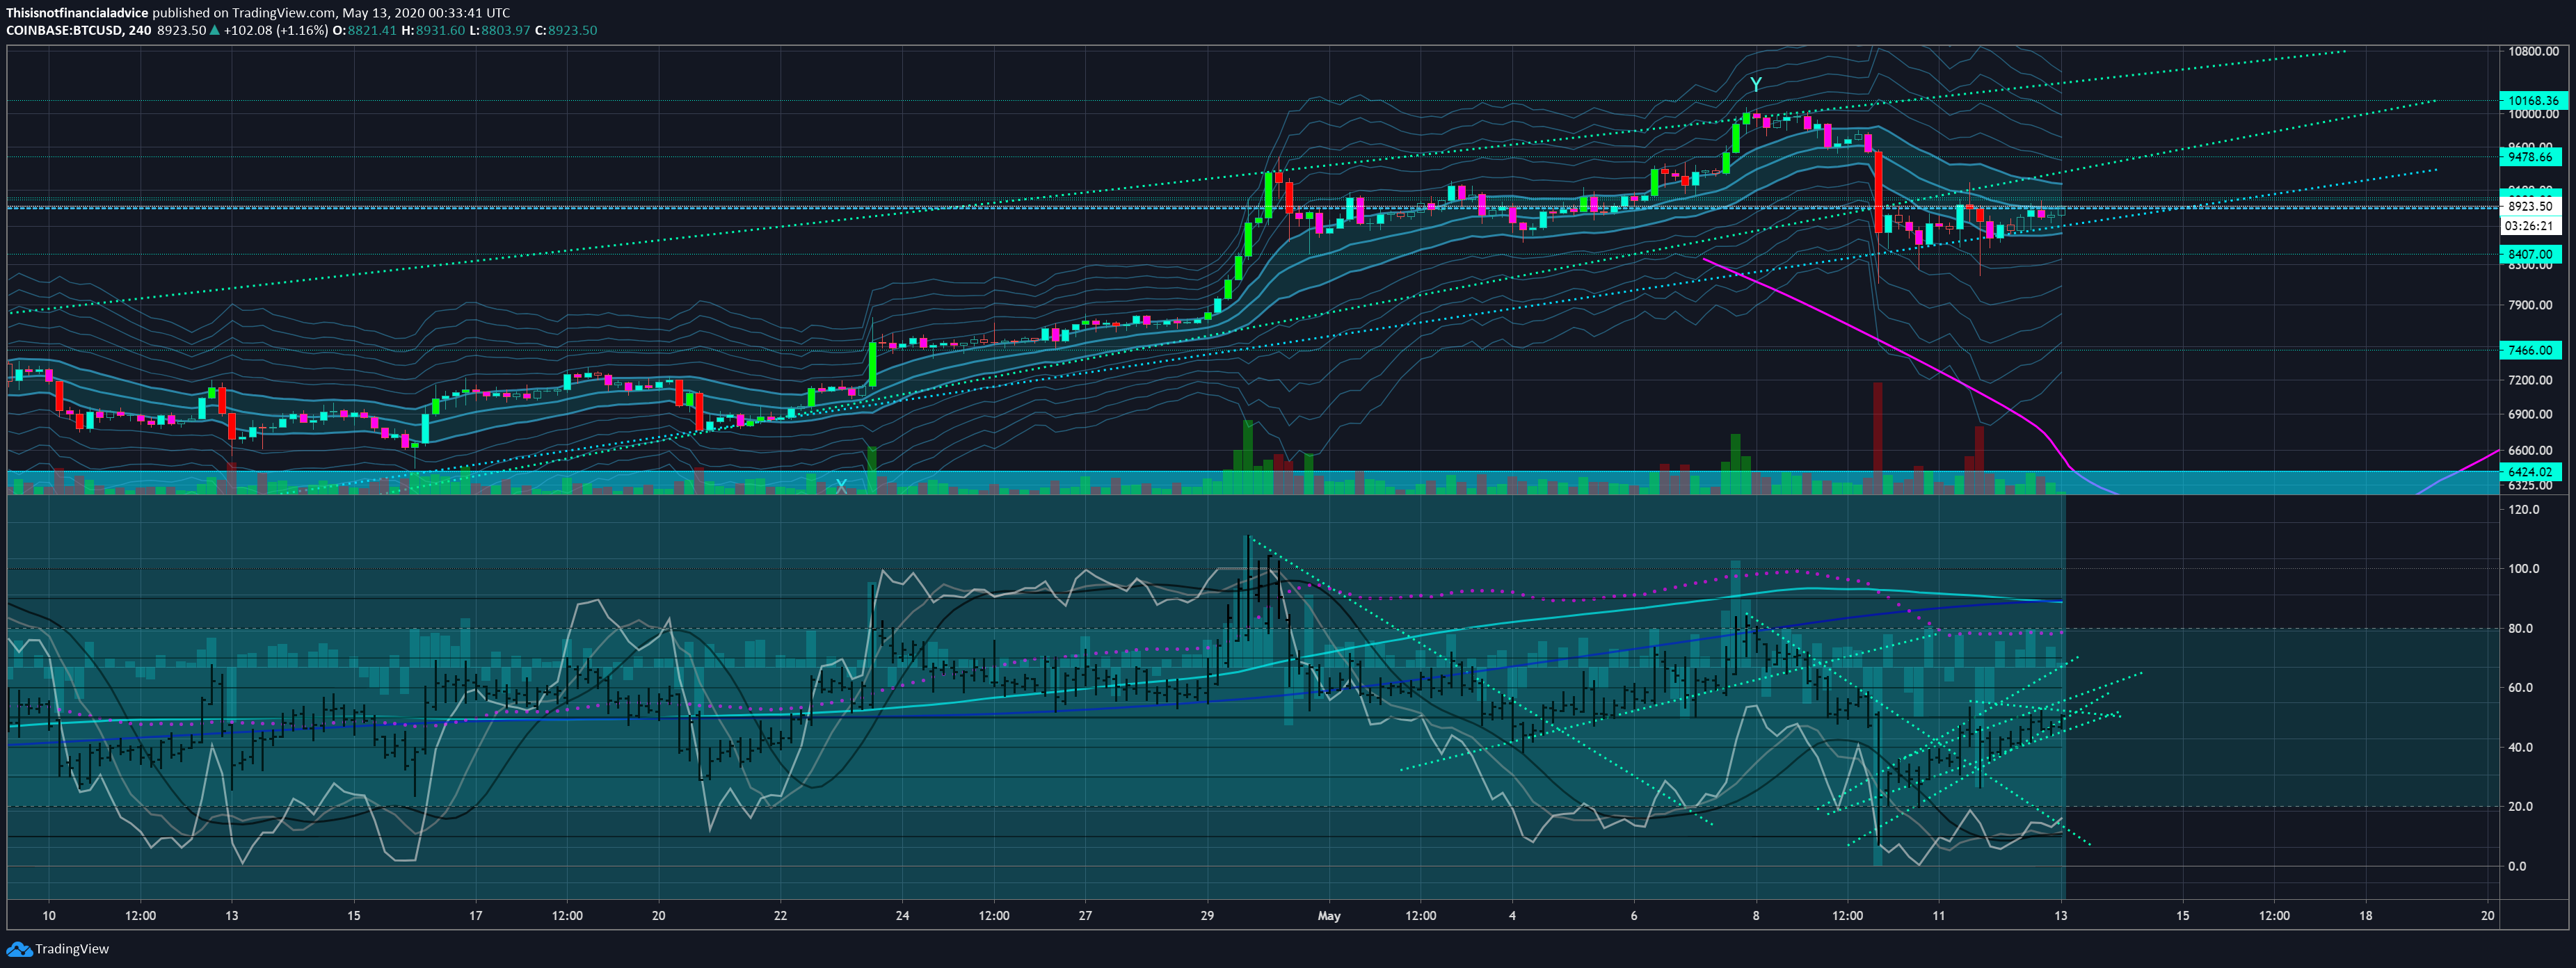
Task: Click the 8407.00 price level tag
Action: 2530,255
